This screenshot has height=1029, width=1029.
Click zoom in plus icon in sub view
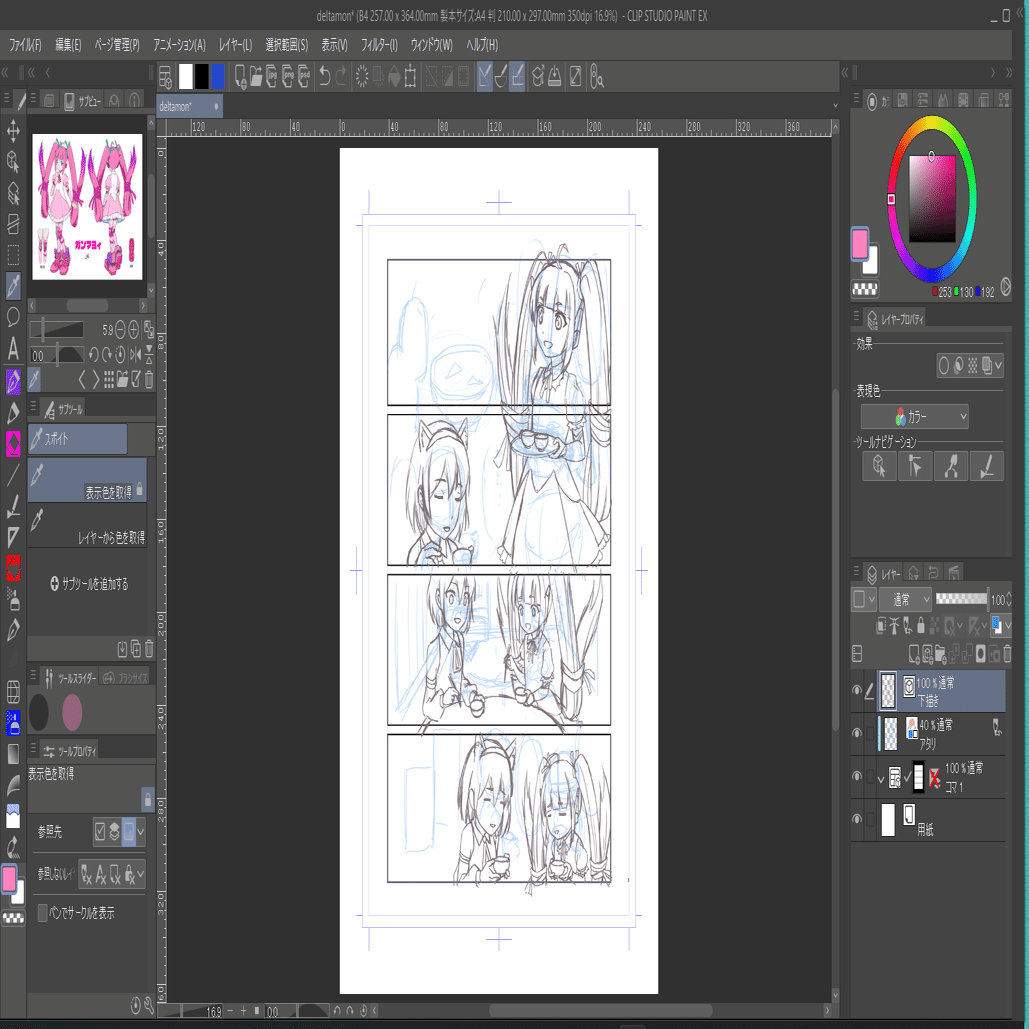[x=134, y=329]
